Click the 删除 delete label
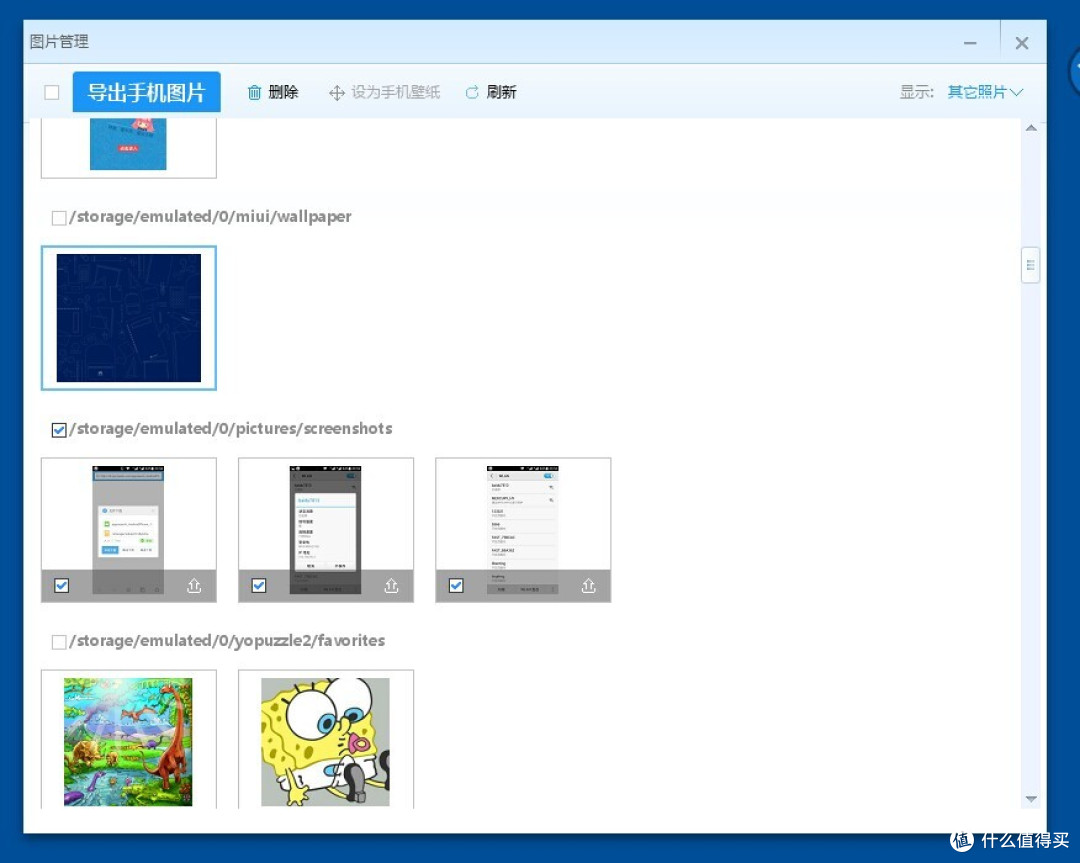The width and height of the screenshot is (1080, 863). pos(283,92)
